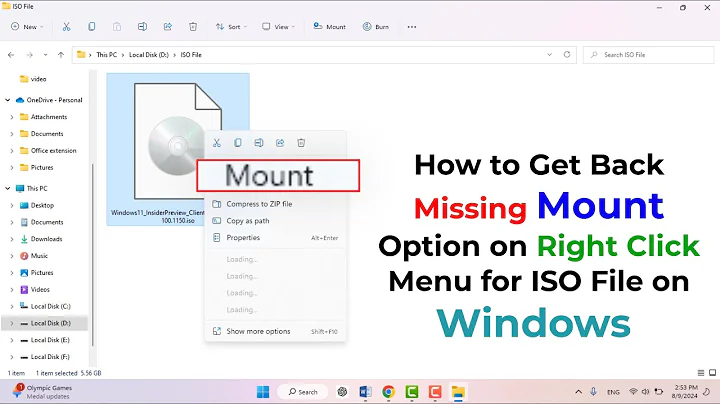Click the Search ISO File box
Viewport: 720px width, 404px height.
coord(648,55)
